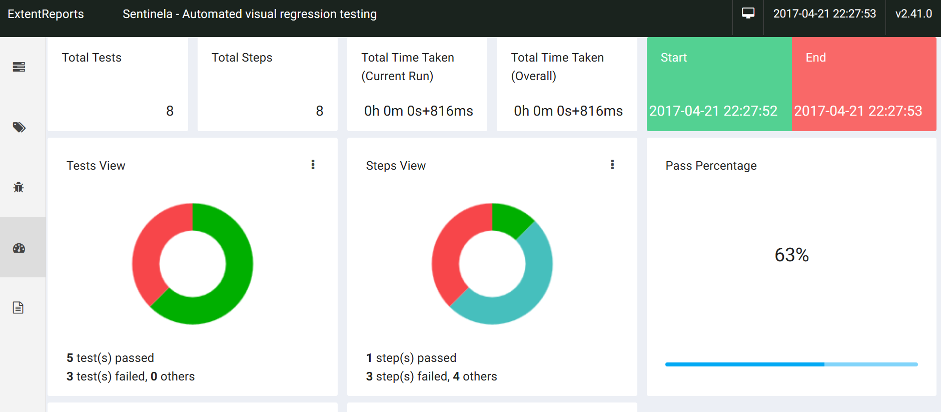Open the exceptions bug icon
Image resolution: width=941 pixels, height=412 pixels.
pyautogui.click(x=19, y=188)
